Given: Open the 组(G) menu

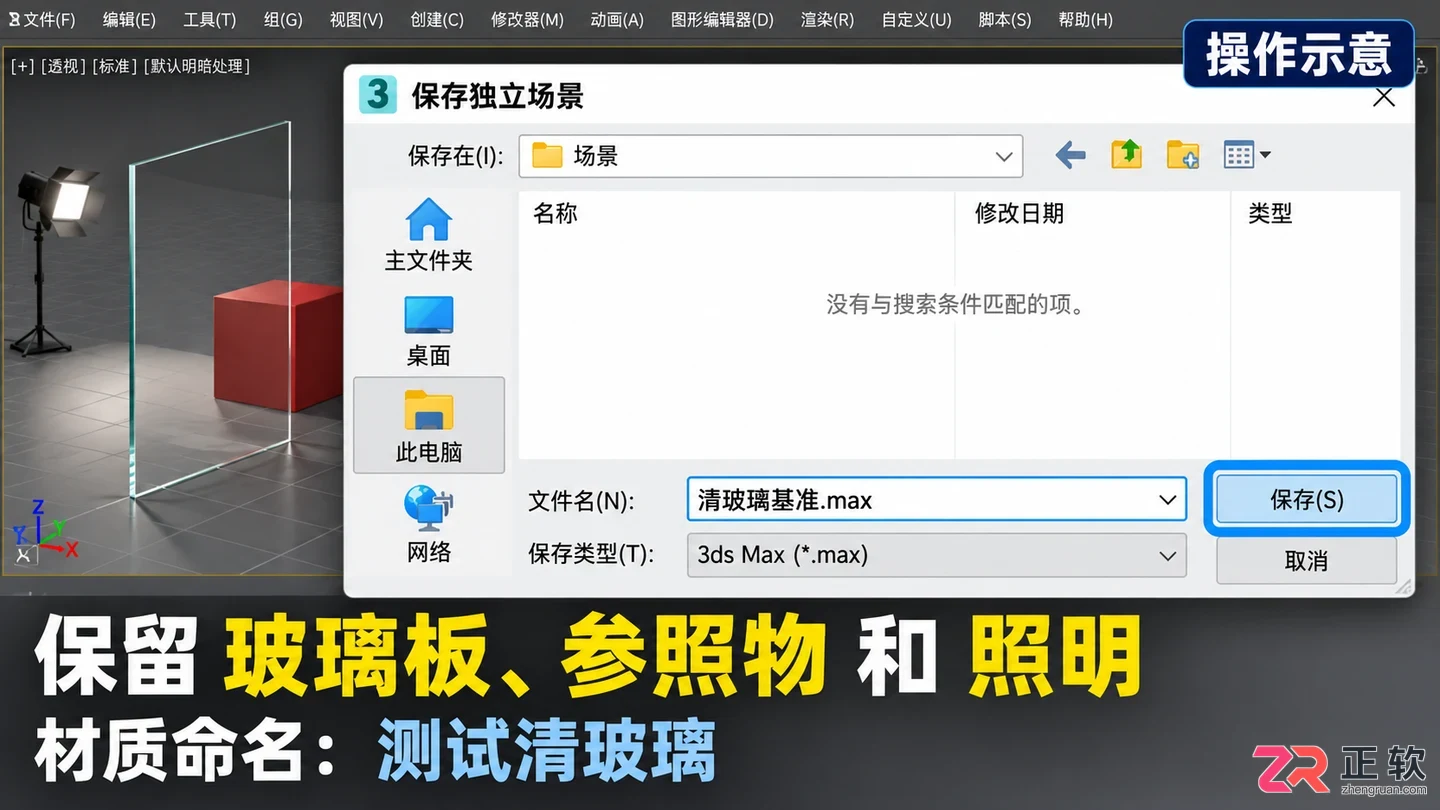Looking at the screenshot, I should point(283,19).
